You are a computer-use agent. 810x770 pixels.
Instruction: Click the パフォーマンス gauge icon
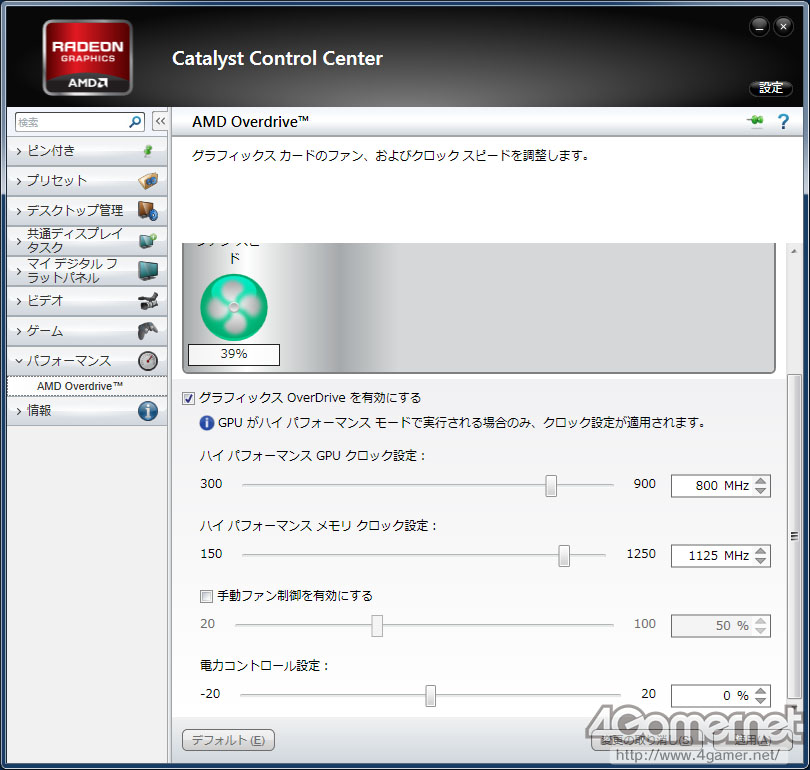148,360
